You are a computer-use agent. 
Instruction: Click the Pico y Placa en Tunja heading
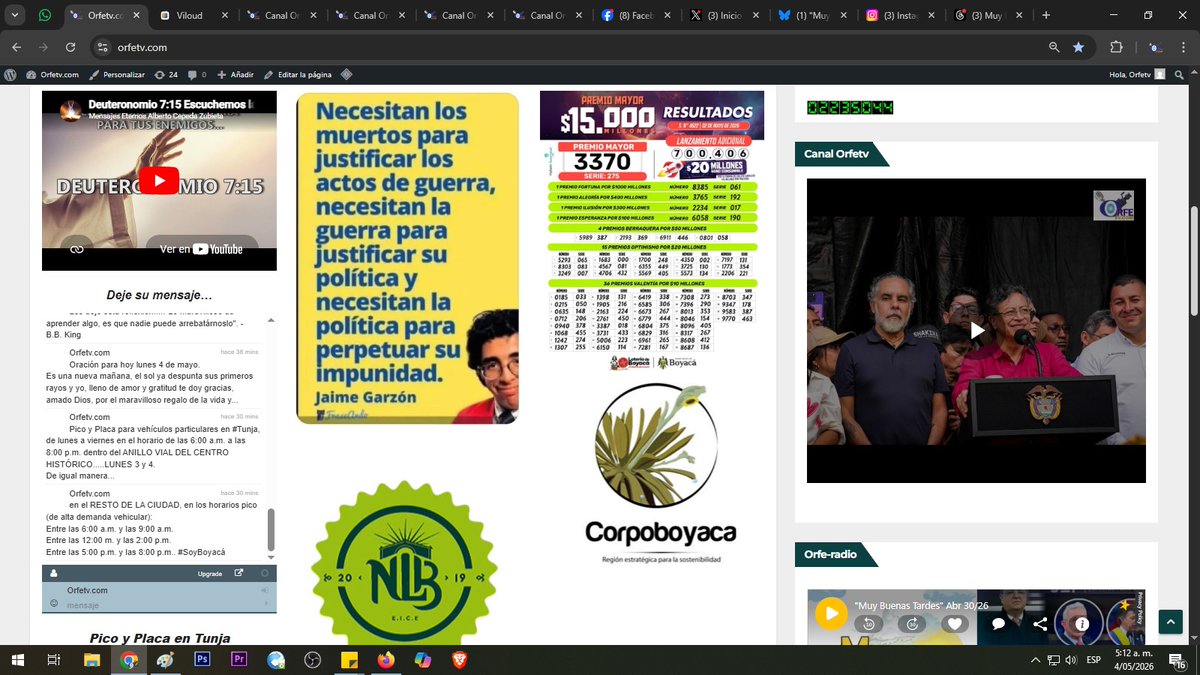(159, 638)
